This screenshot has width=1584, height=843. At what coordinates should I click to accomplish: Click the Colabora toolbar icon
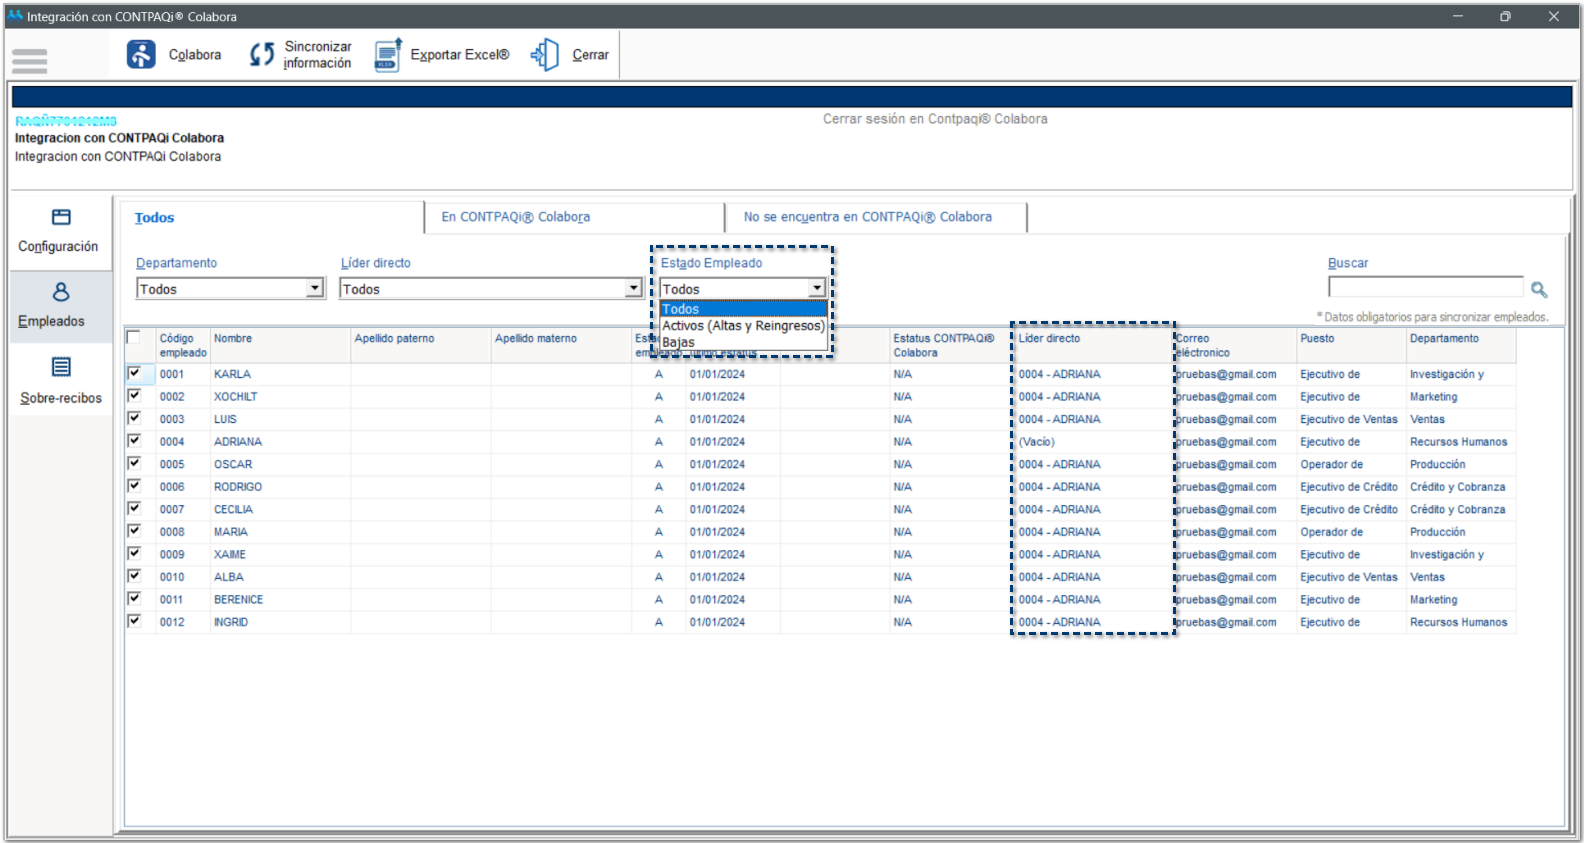coord(141,55)
